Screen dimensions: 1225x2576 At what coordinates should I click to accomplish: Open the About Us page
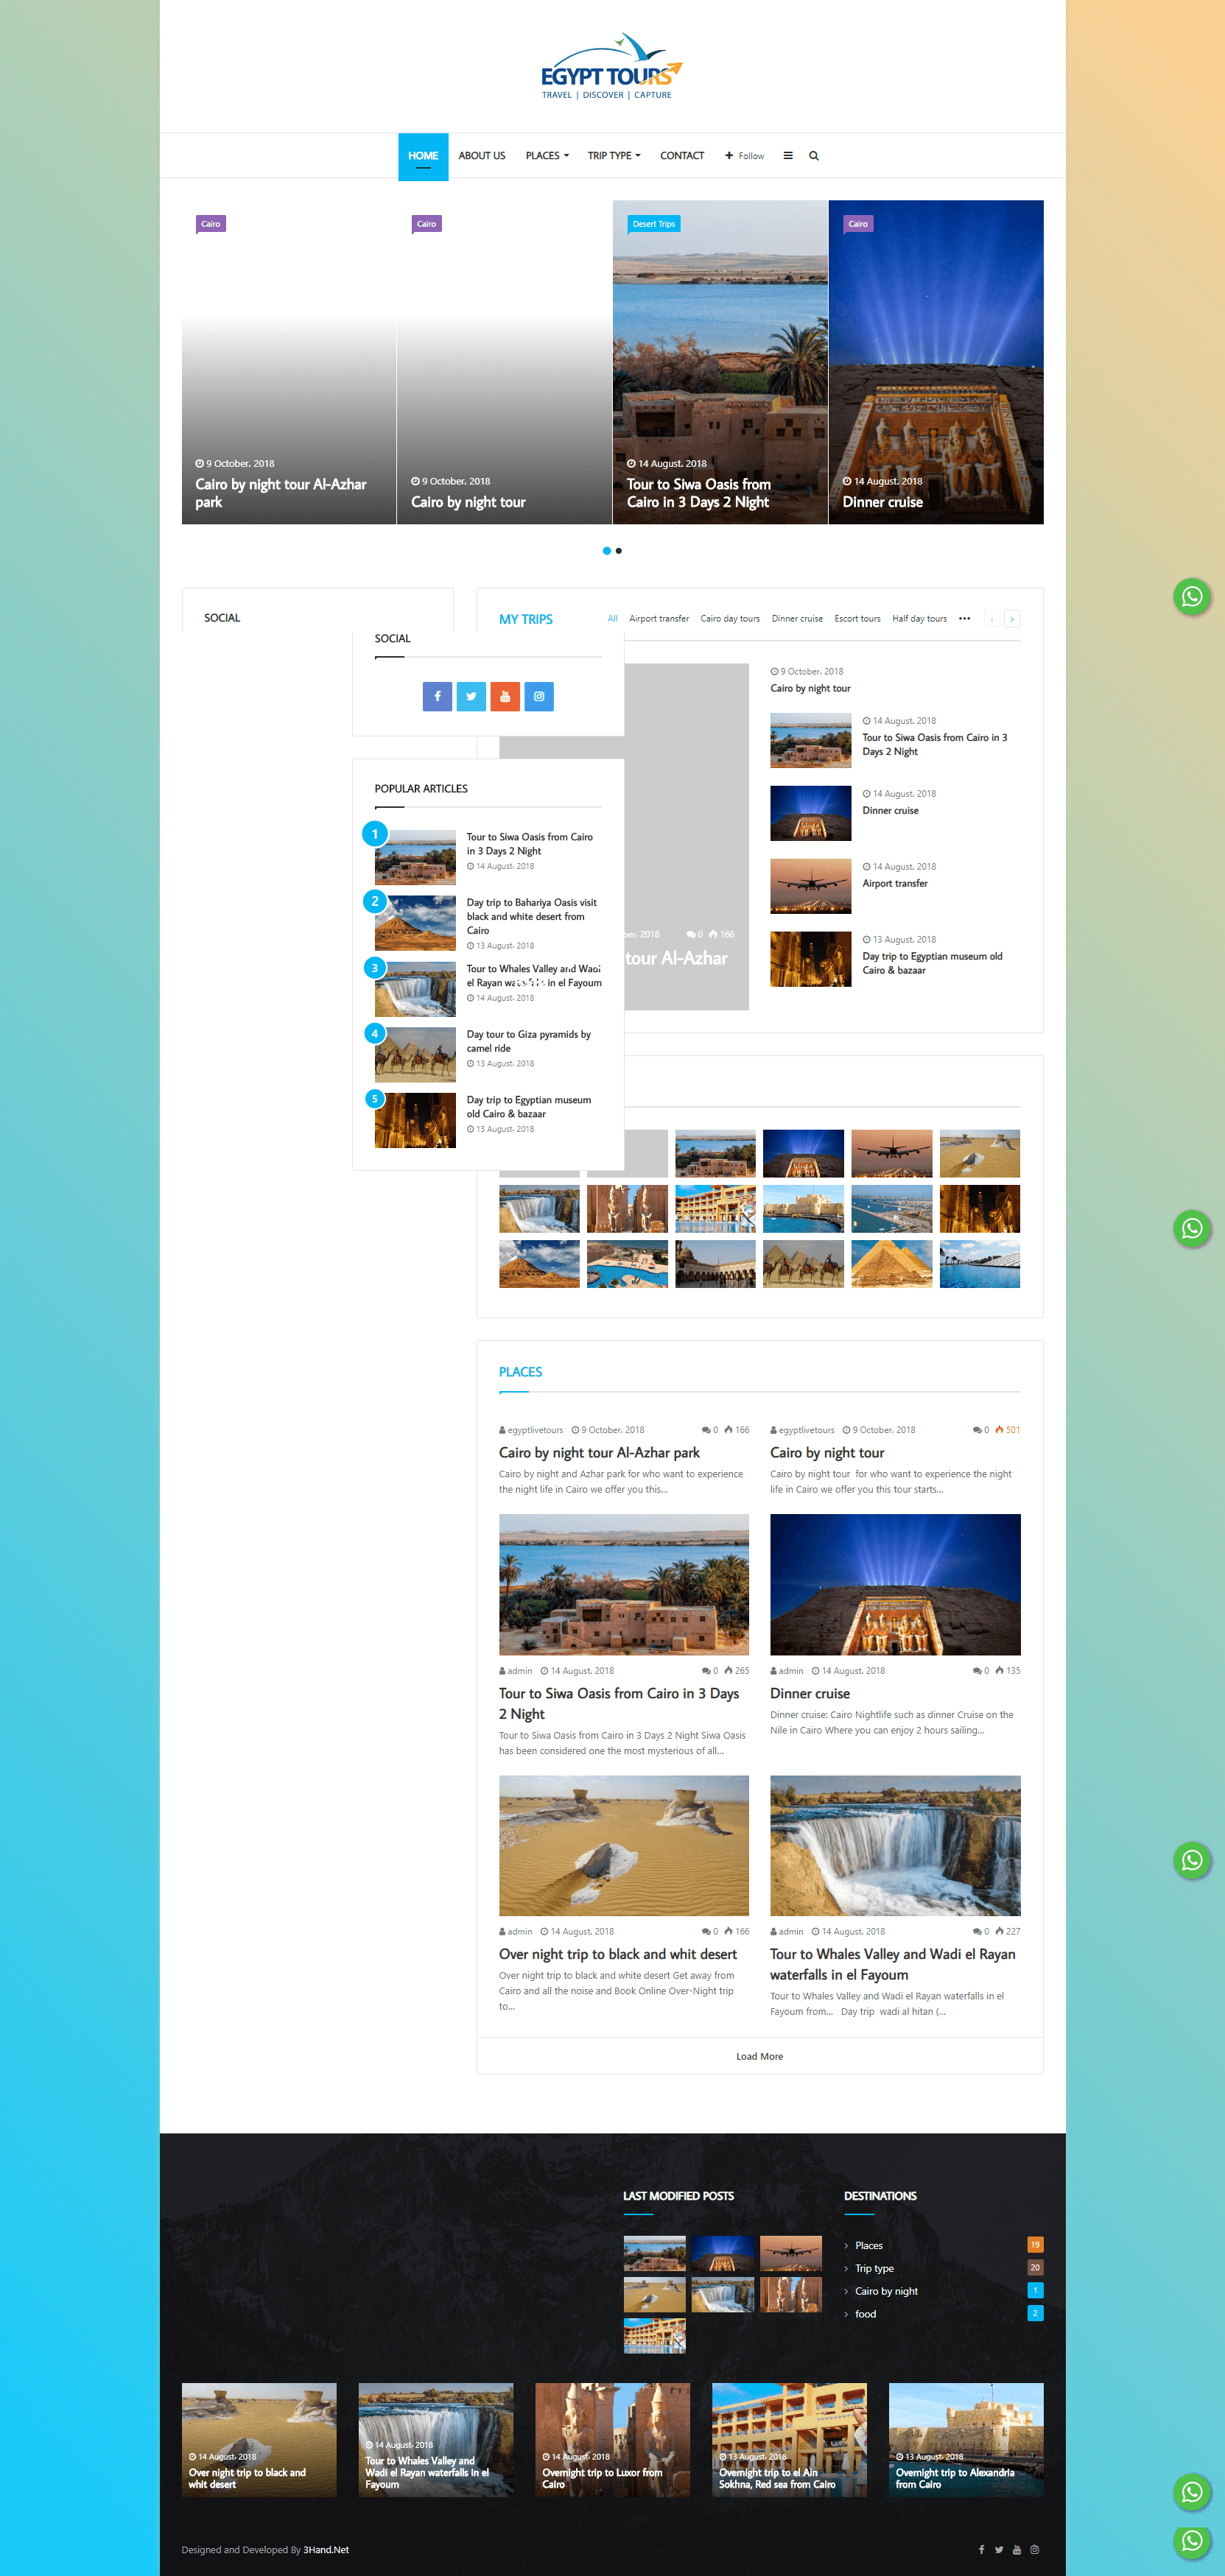(x=482, y=156)
